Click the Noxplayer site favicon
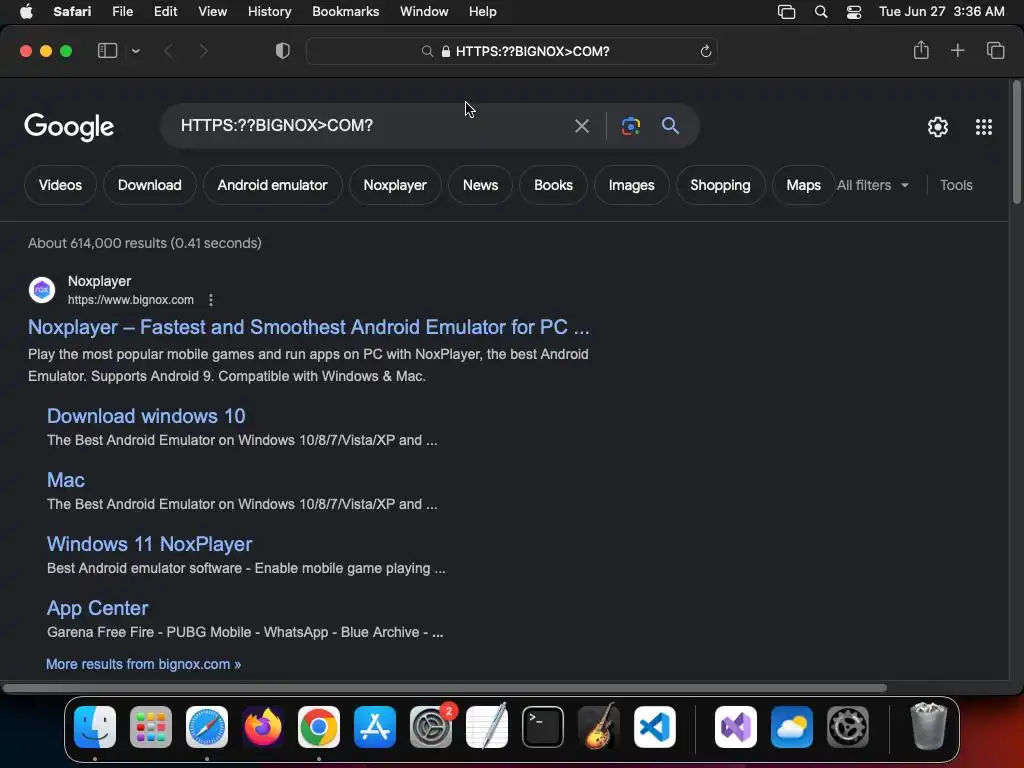Screen dimensions: 1024x768 tap(42, 290)
